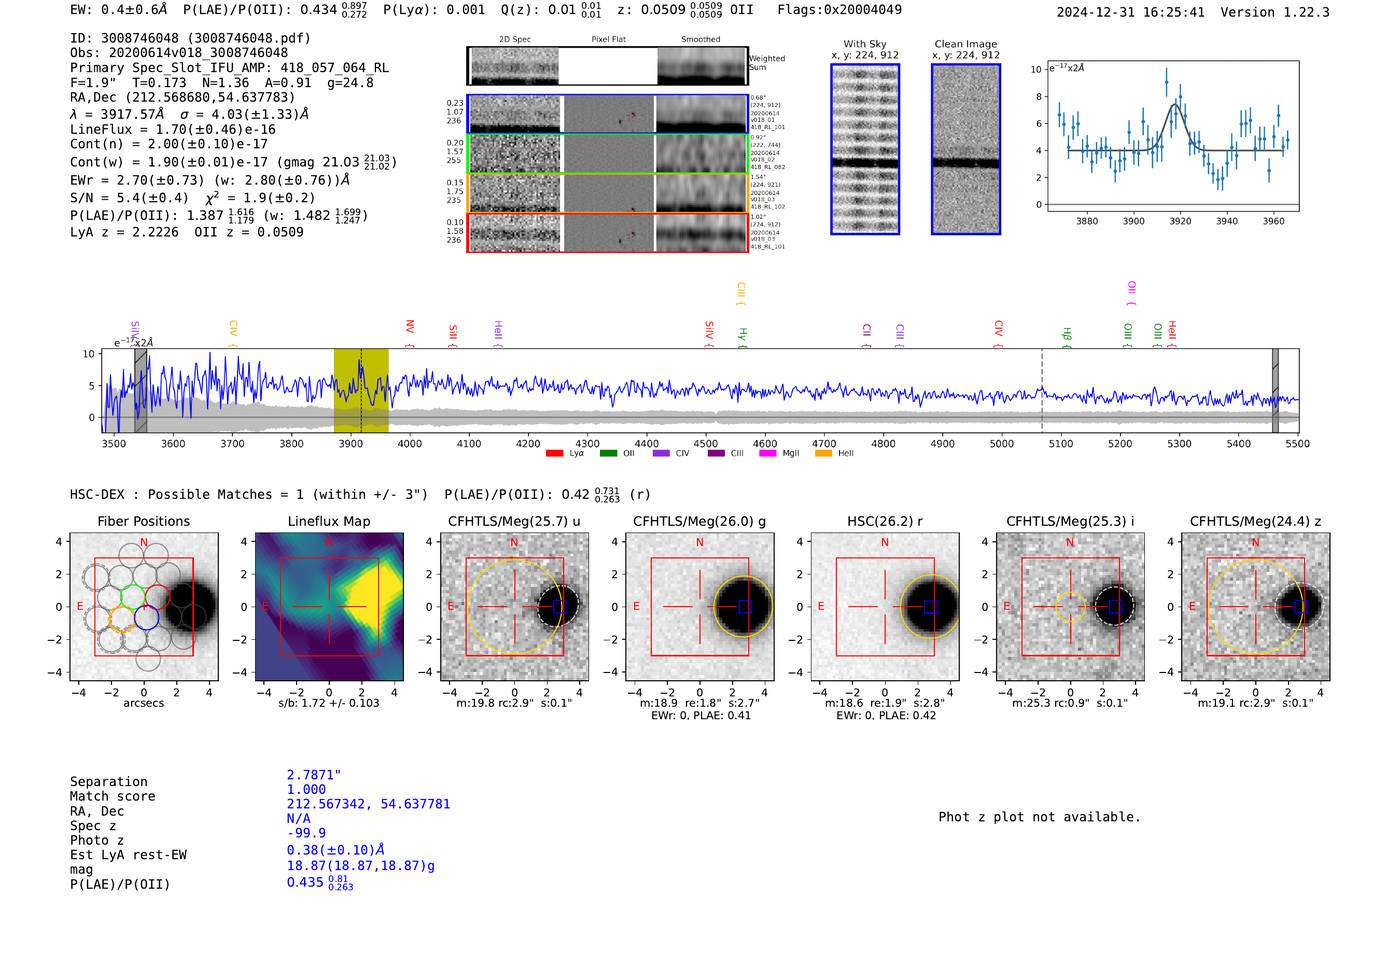
Task: Select the green-bordered 2D spectrum row
Action: click(608, 154)
